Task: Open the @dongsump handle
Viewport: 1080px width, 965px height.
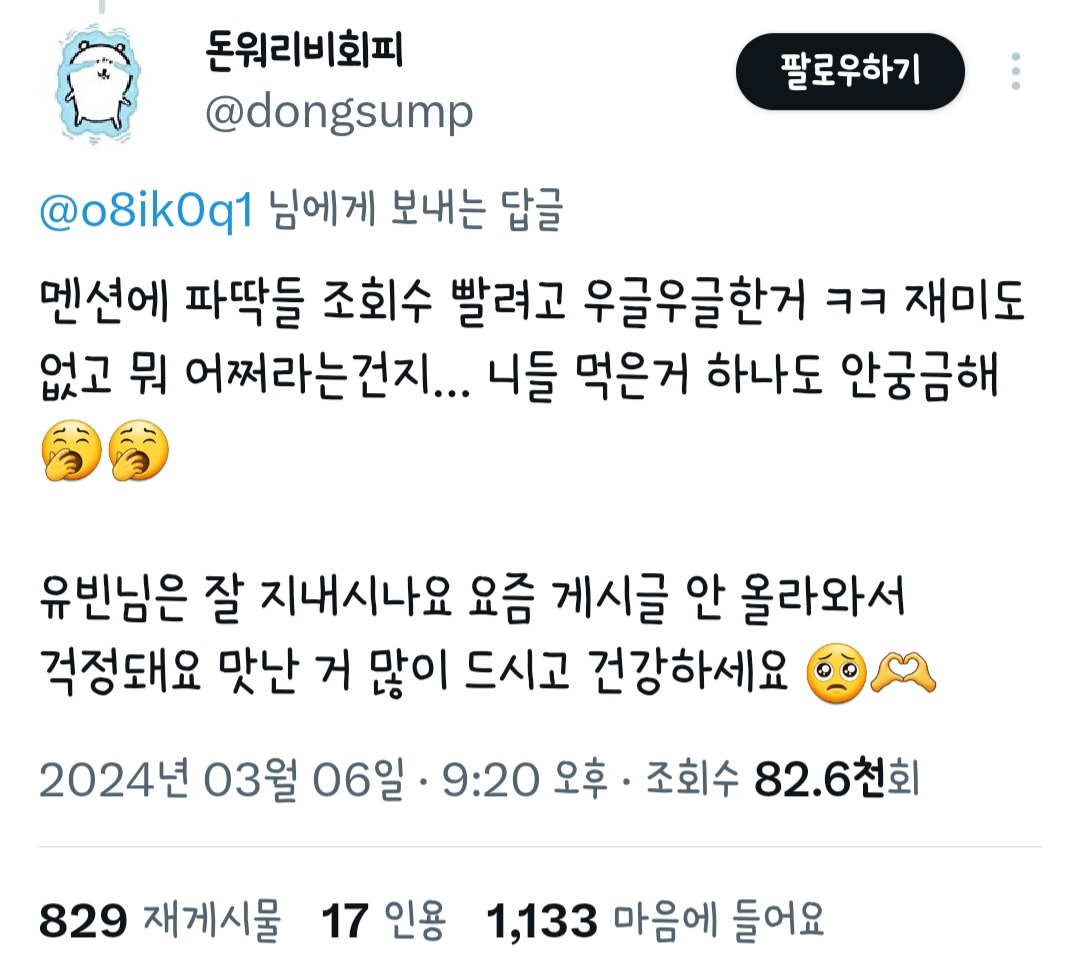Action: [x=339, y=112]
